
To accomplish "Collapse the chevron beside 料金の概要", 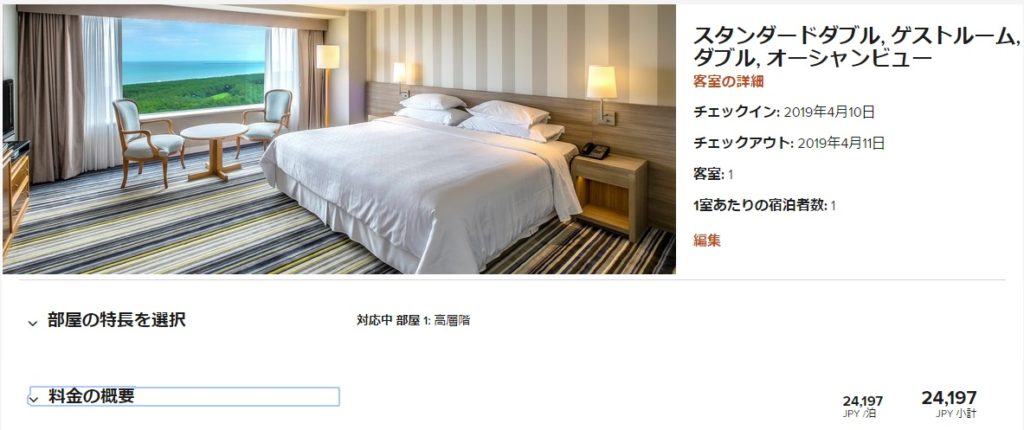I will tap(34, 399).
